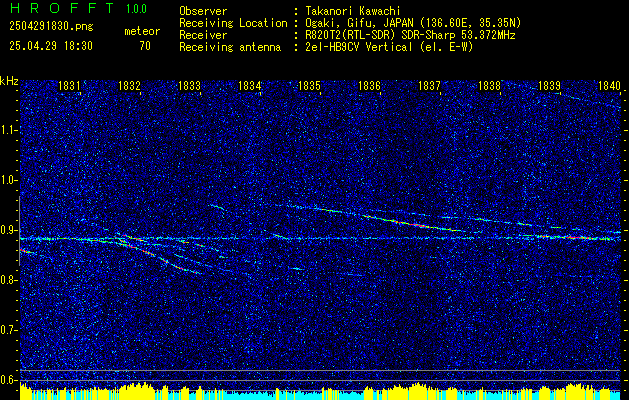Click time marker 1837
Viewport: 629px width, 400px height.
(x=430, y=85)
